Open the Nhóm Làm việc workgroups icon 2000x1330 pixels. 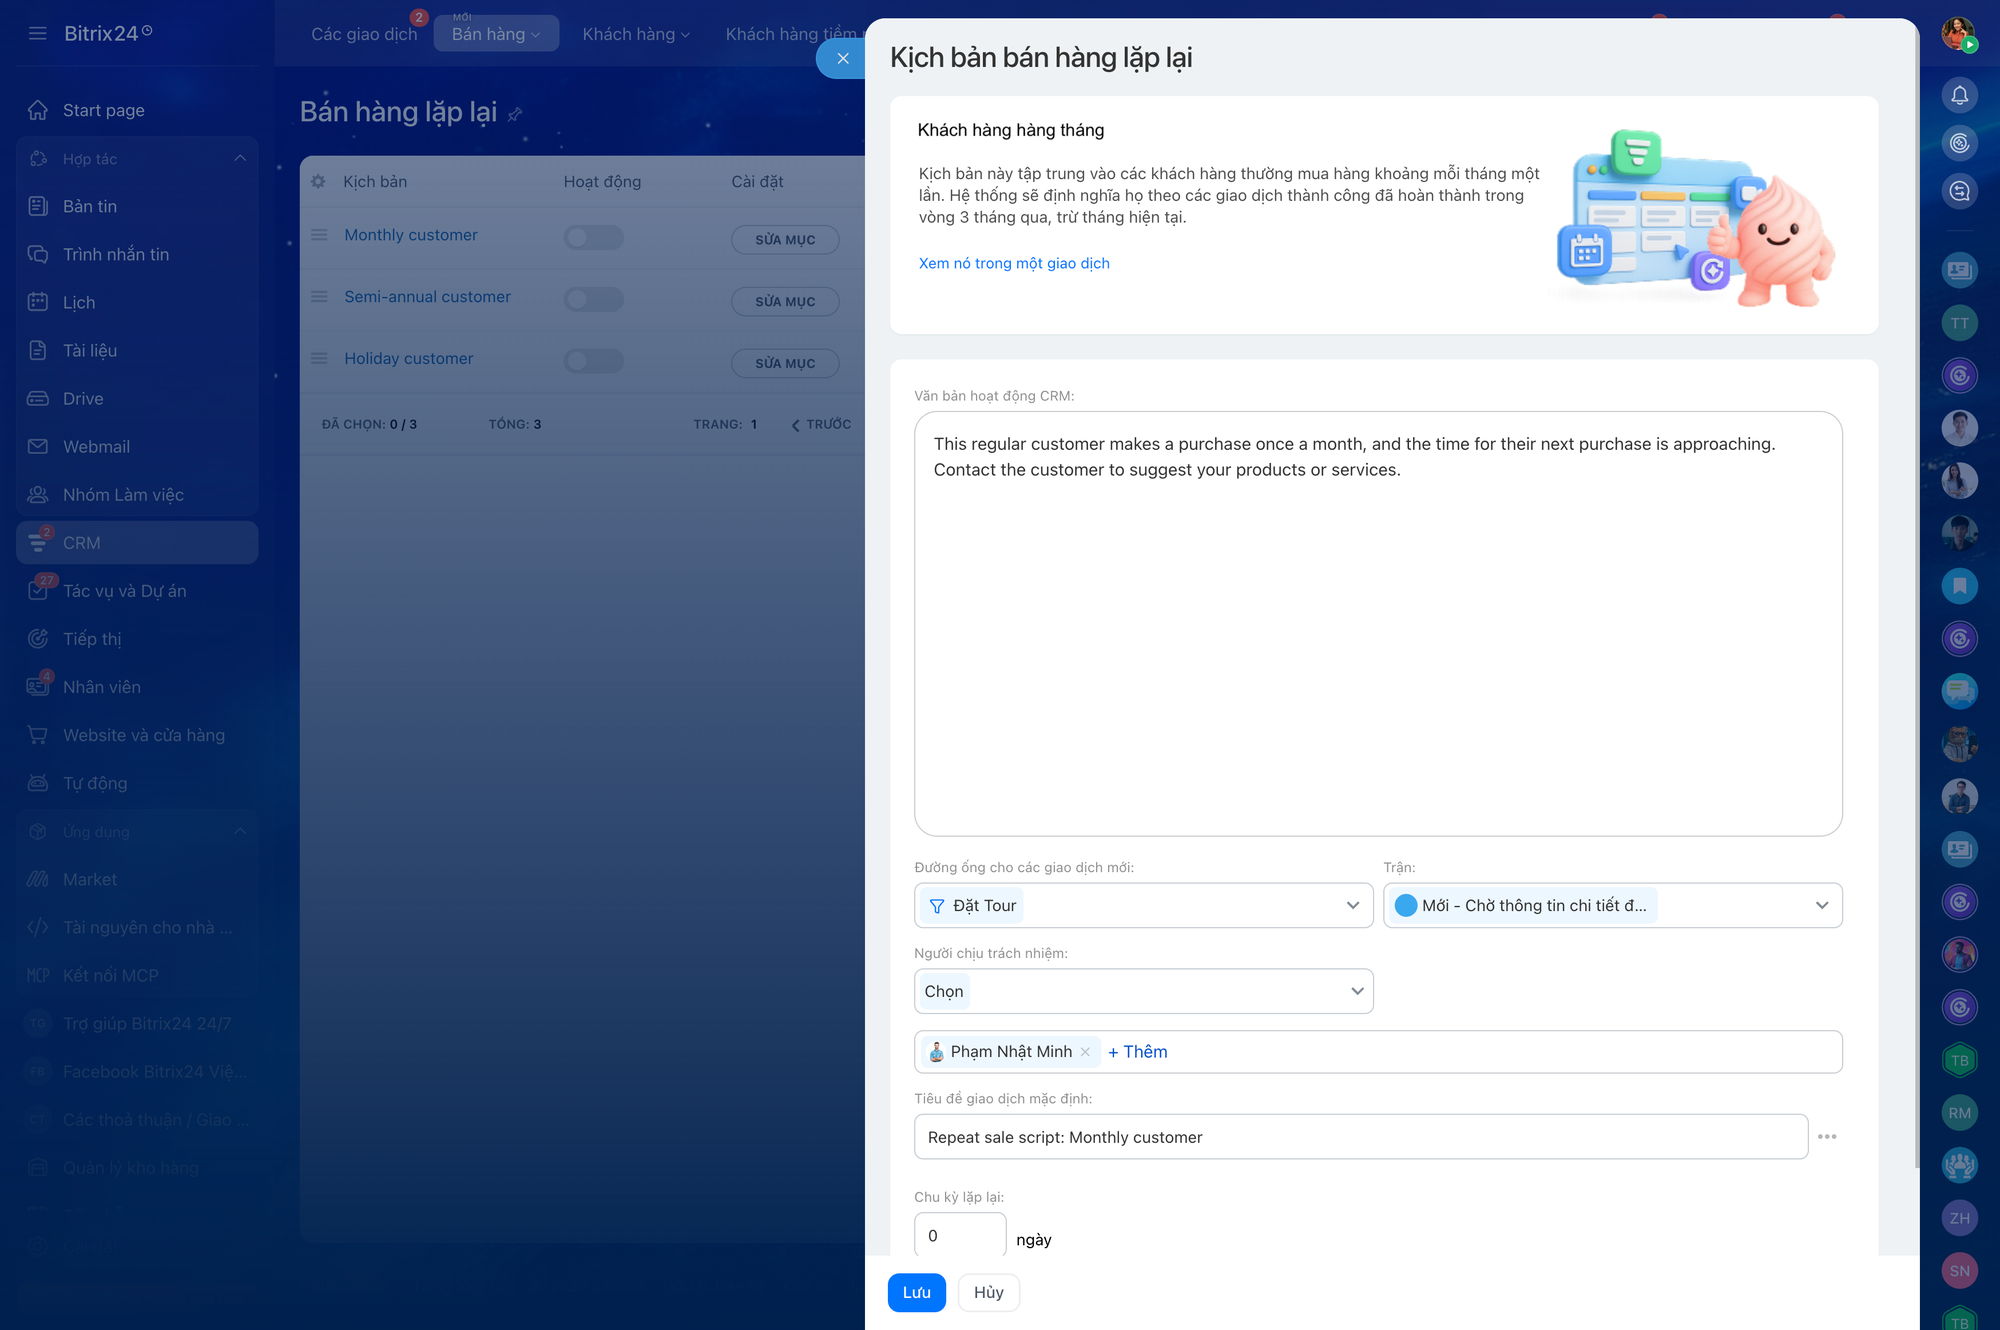pos(38,494)
